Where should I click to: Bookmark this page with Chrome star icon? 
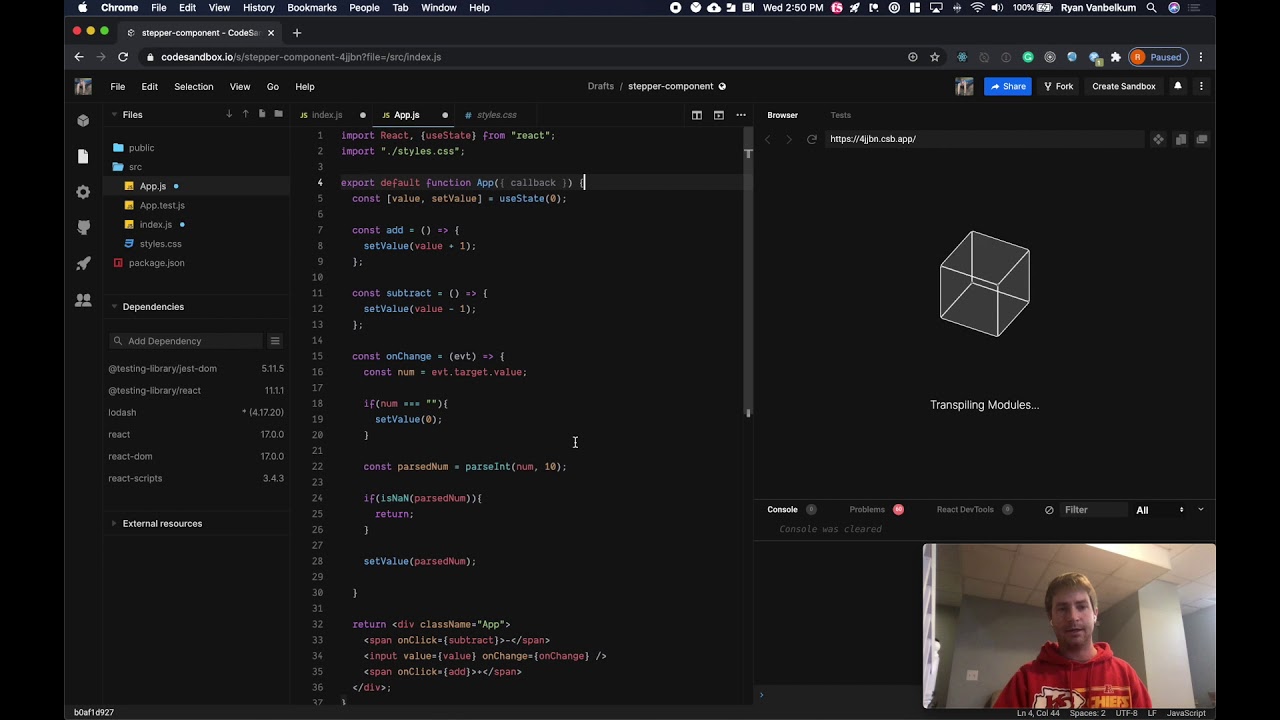click(x=935, y=57)
